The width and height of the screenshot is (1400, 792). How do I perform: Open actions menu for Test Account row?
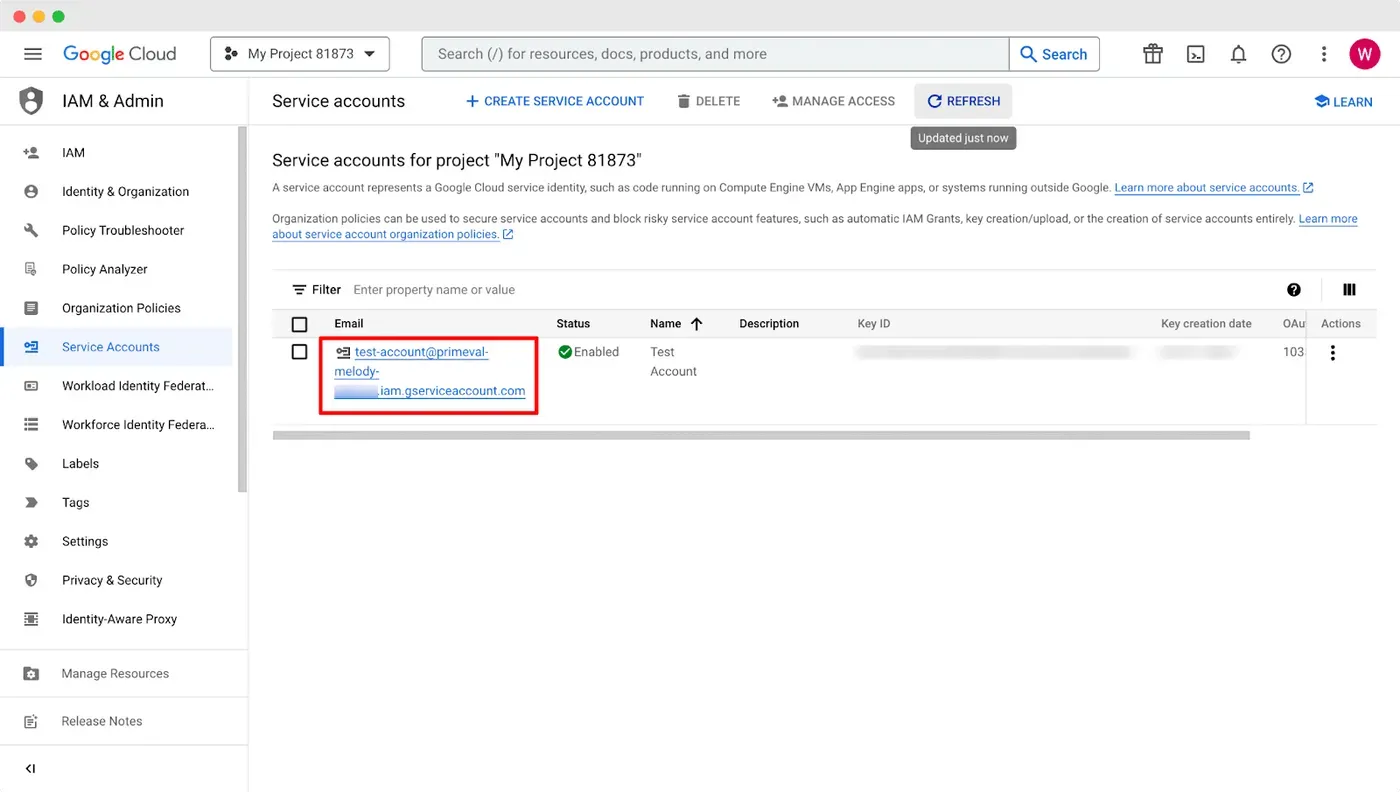(x=1332, y=353)
